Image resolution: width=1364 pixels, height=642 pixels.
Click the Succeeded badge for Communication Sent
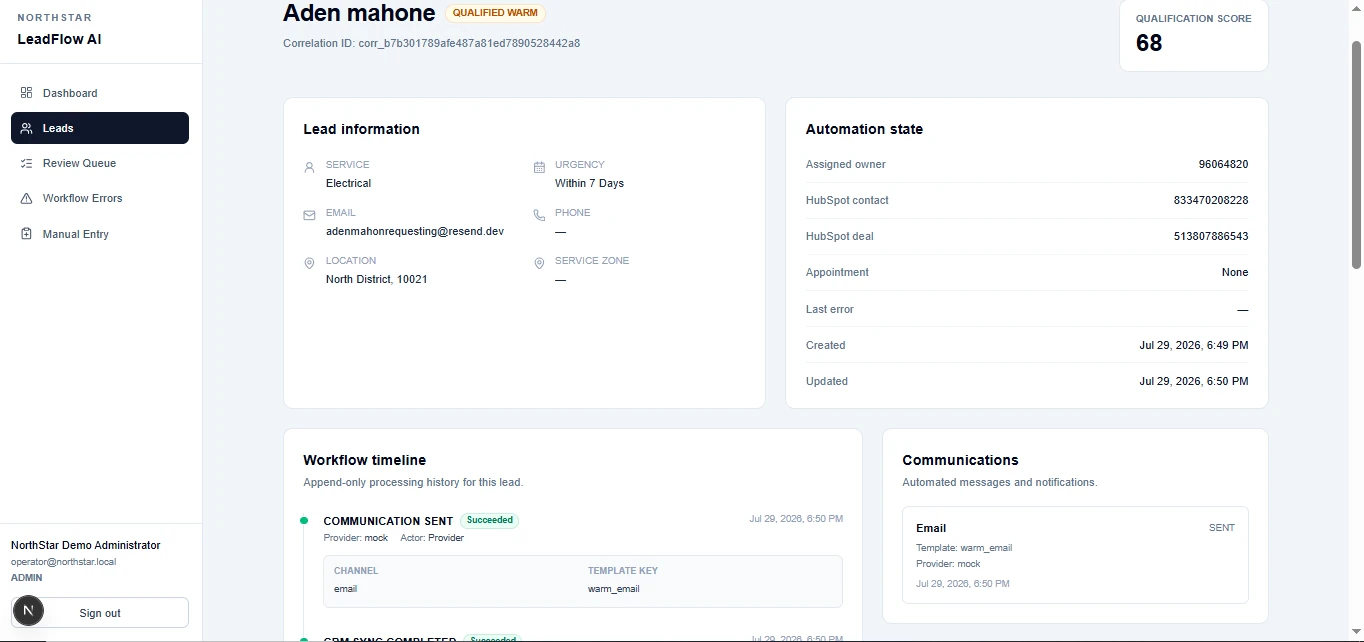click(490, 520)
